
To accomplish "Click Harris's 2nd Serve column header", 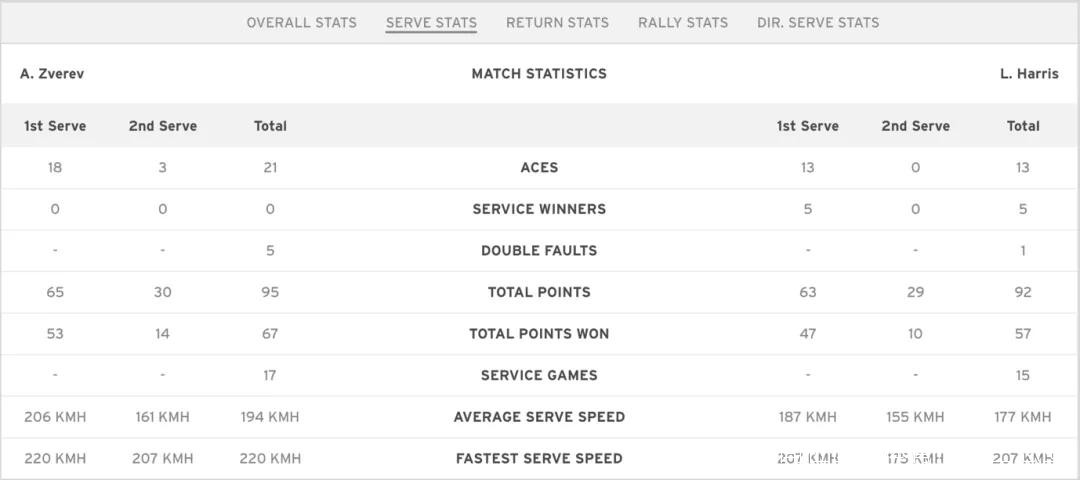I will click(x=916, y=126).
